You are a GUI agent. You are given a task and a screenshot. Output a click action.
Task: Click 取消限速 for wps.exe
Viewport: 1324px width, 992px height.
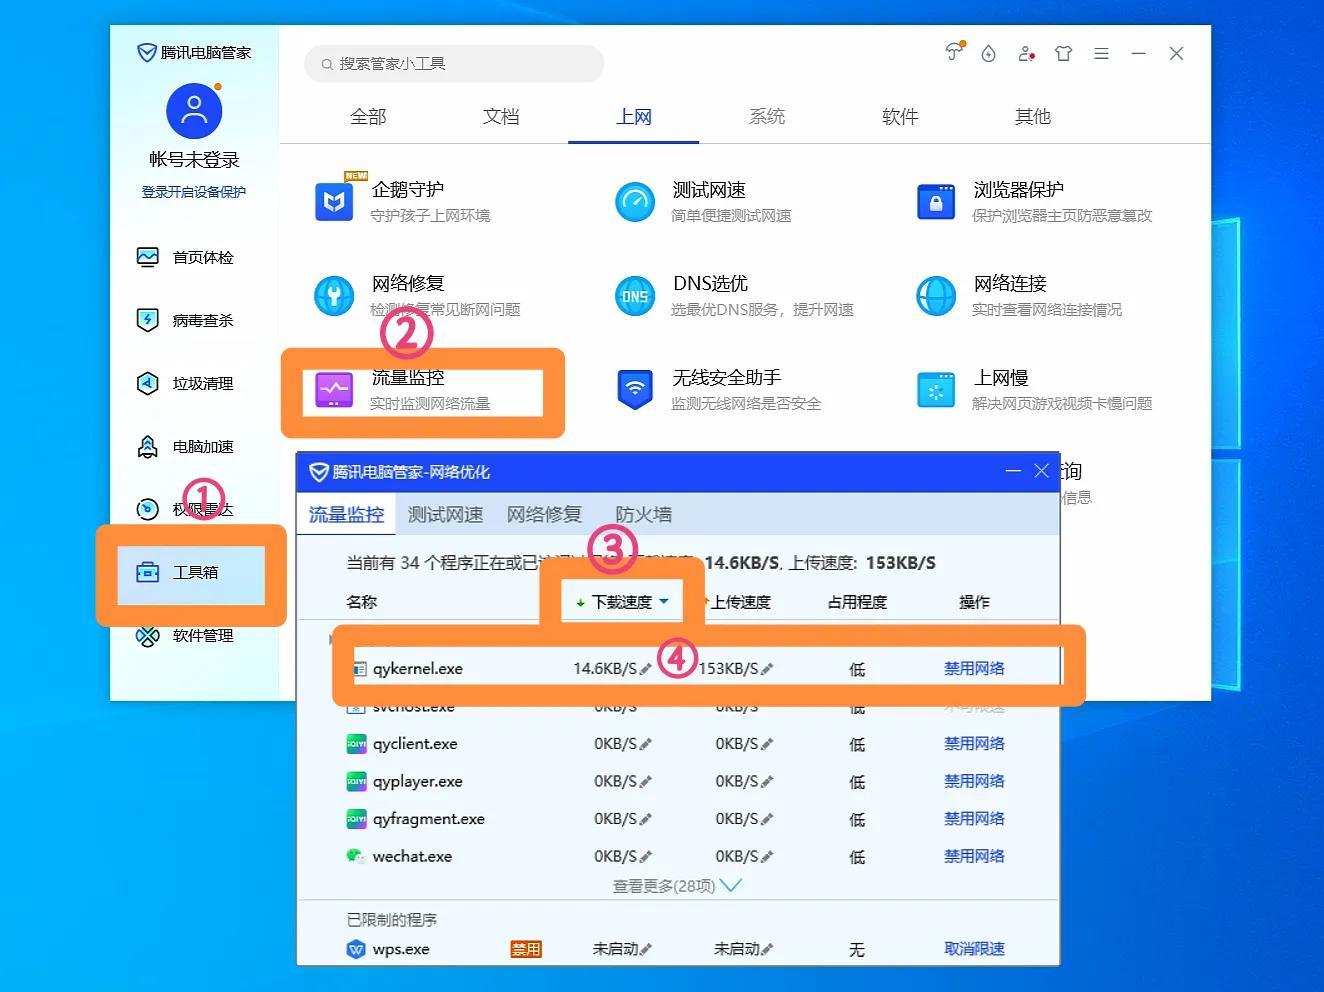tap(974, 949)
